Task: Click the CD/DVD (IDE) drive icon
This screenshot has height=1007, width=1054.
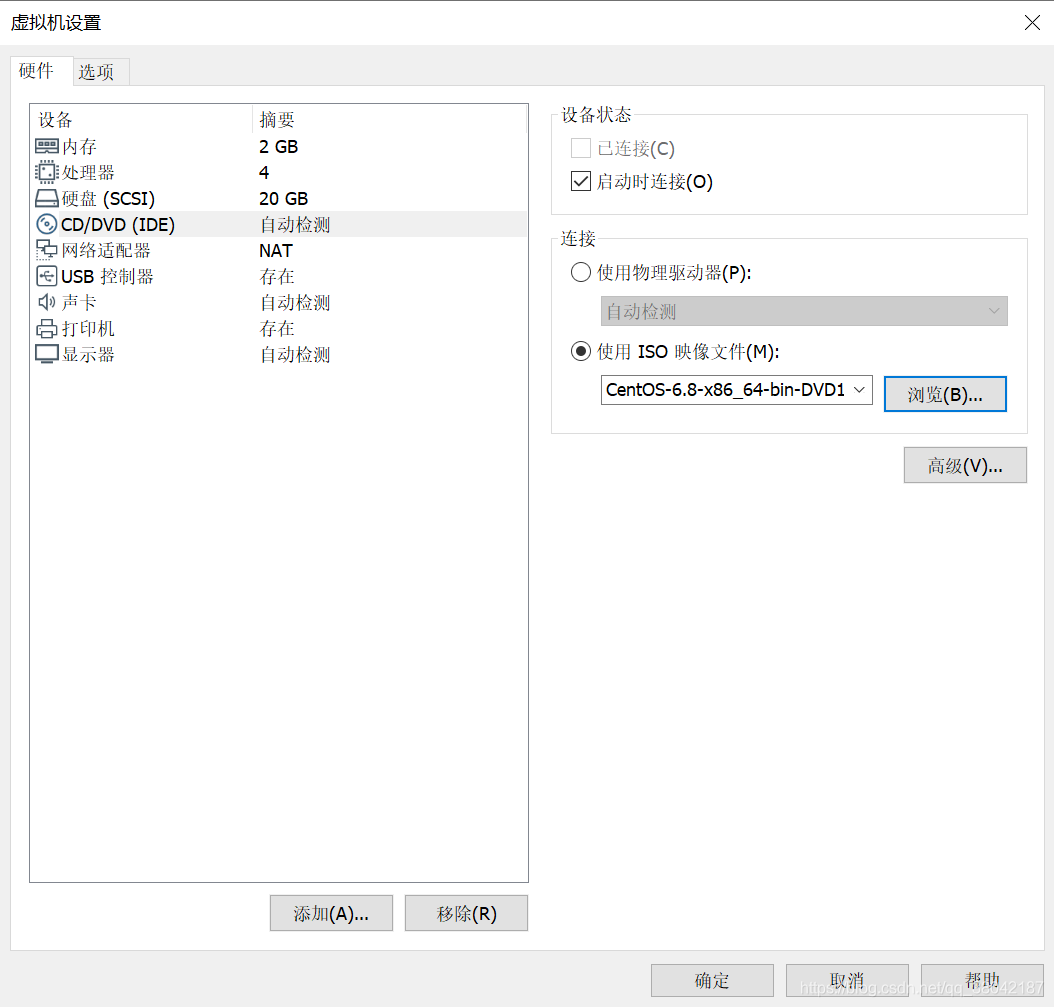Action: [46, 224]
